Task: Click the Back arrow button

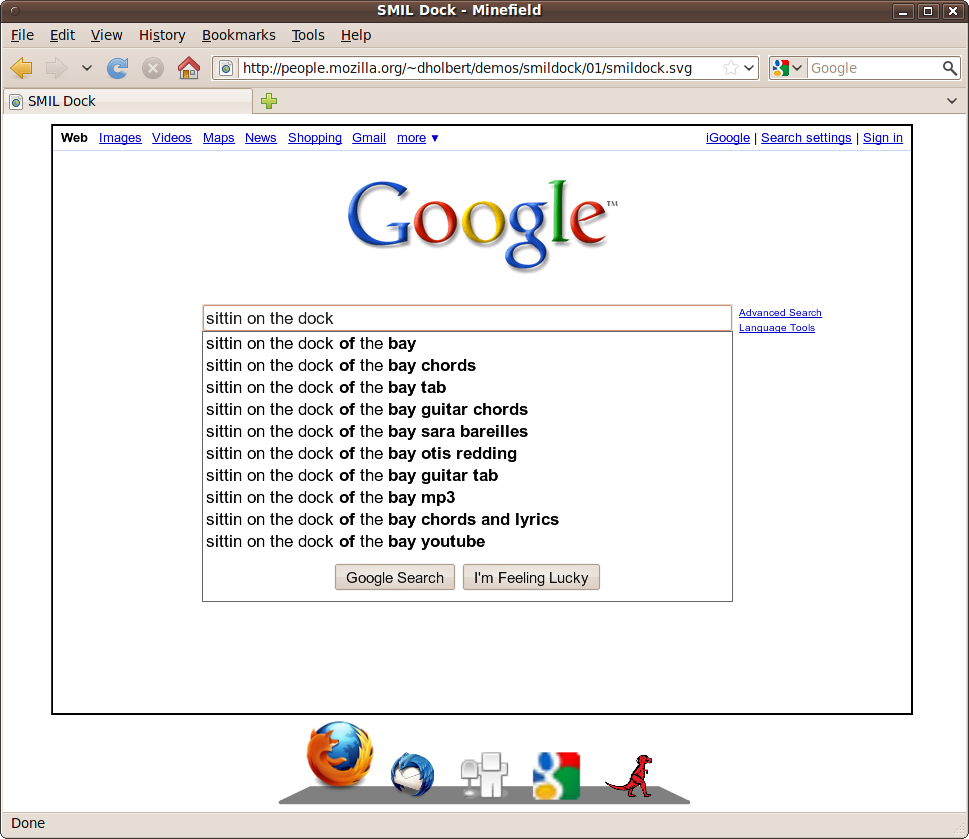Action: click(x=22, y=68)
